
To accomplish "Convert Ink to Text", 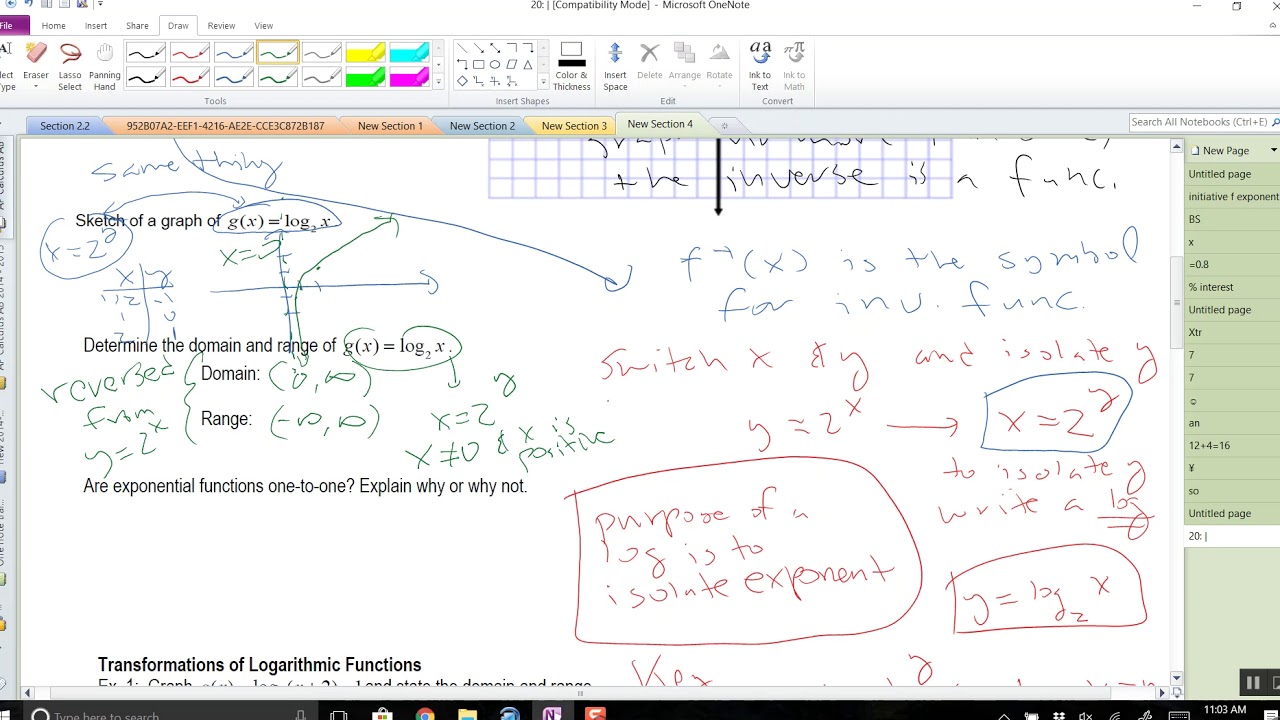I will [x=760, y=66].
